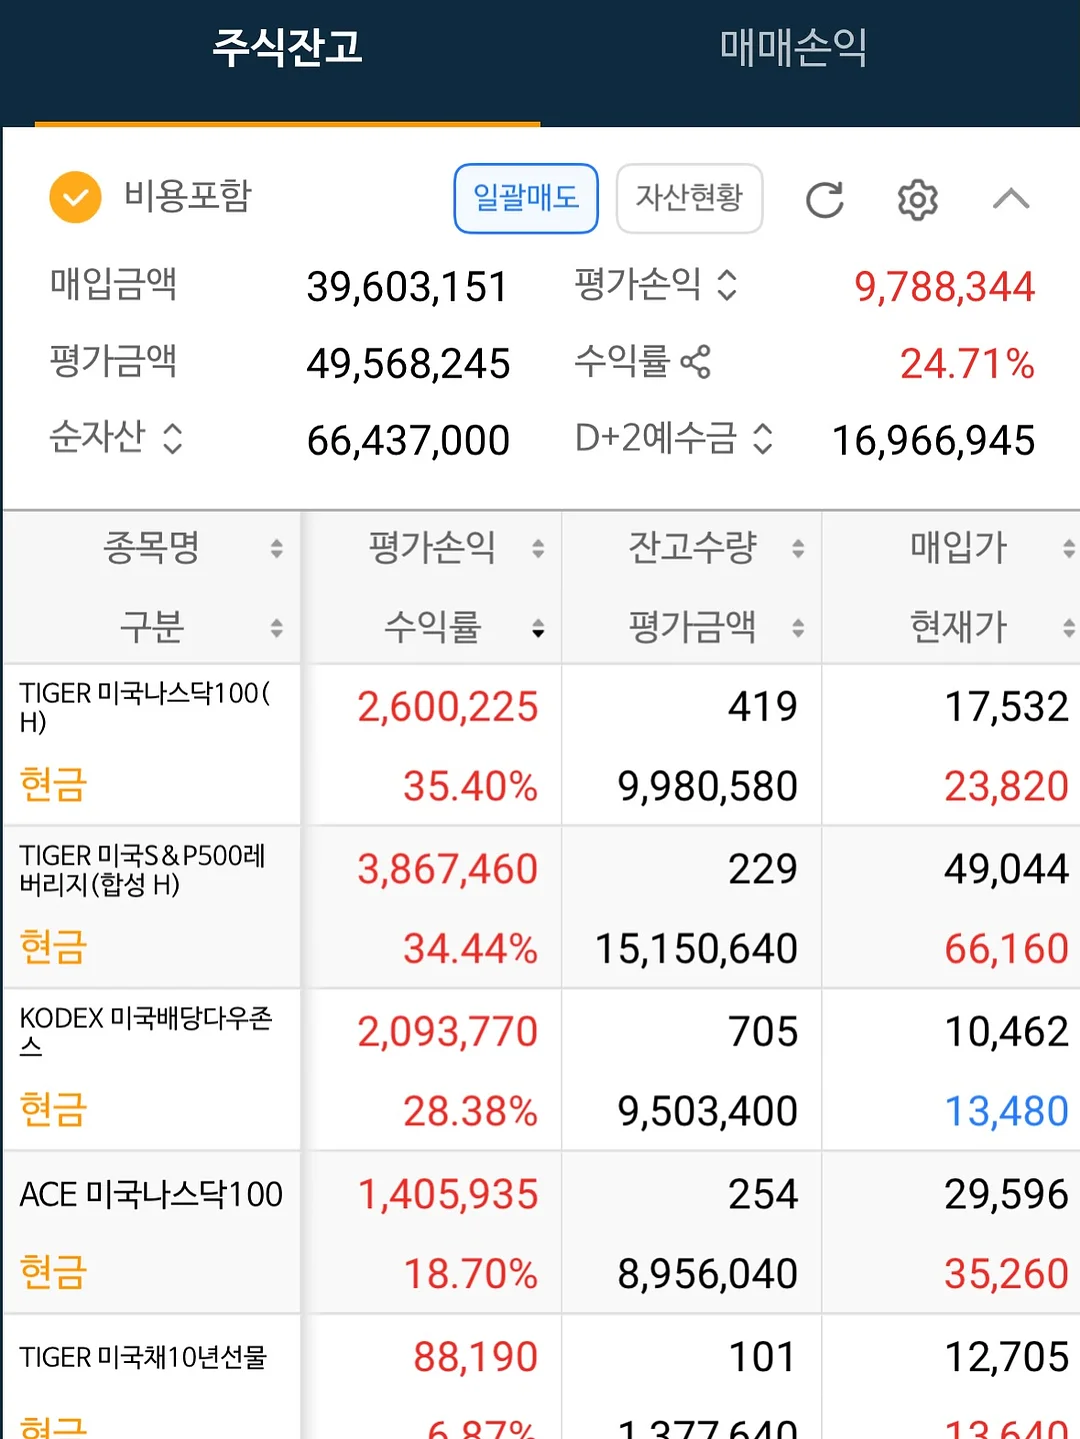Click profit value 2,600,225
Viewport: 1080px width, 1439px height.
(x=448, y=707)
